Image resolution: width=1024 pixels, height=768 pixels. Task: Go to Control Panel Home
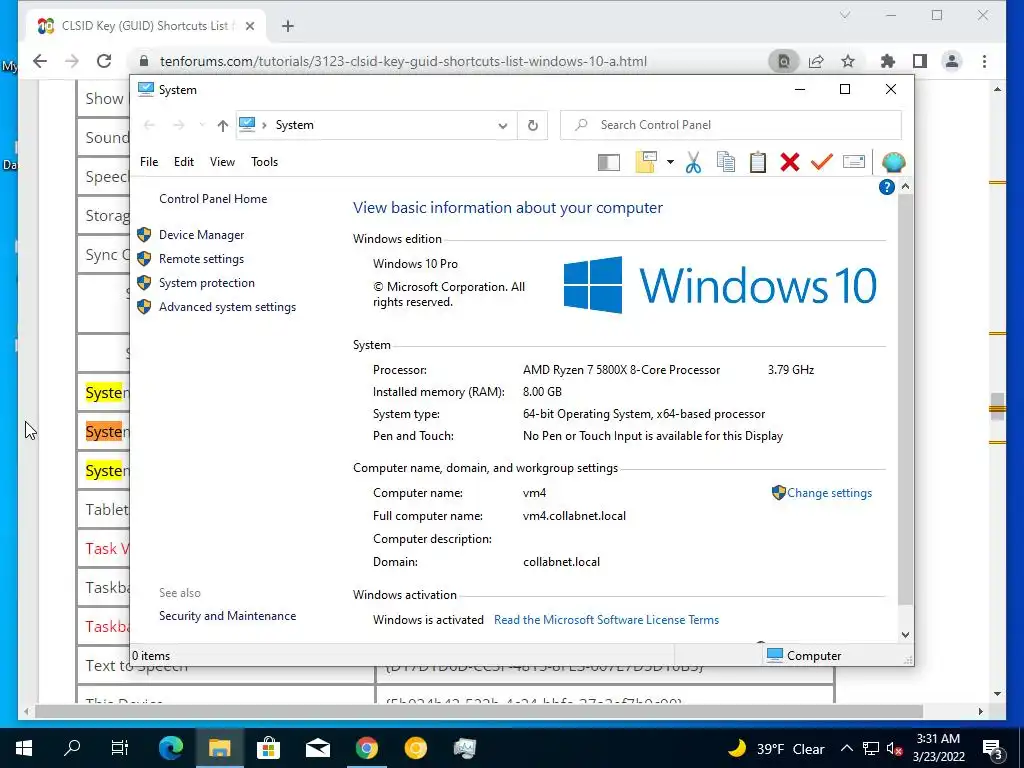click(x=213, y=199)
